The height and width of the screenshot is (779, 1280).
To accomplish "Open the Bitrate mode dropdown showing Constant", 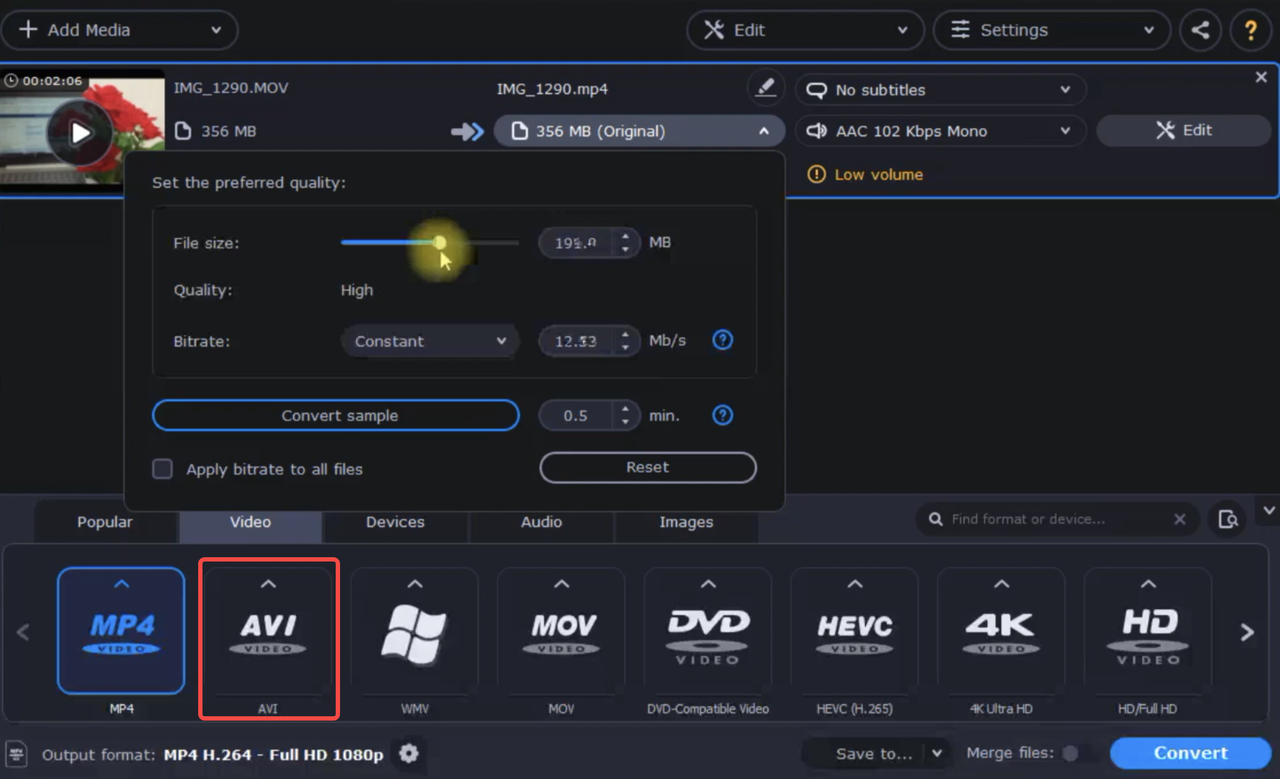I will click(429, 341).
